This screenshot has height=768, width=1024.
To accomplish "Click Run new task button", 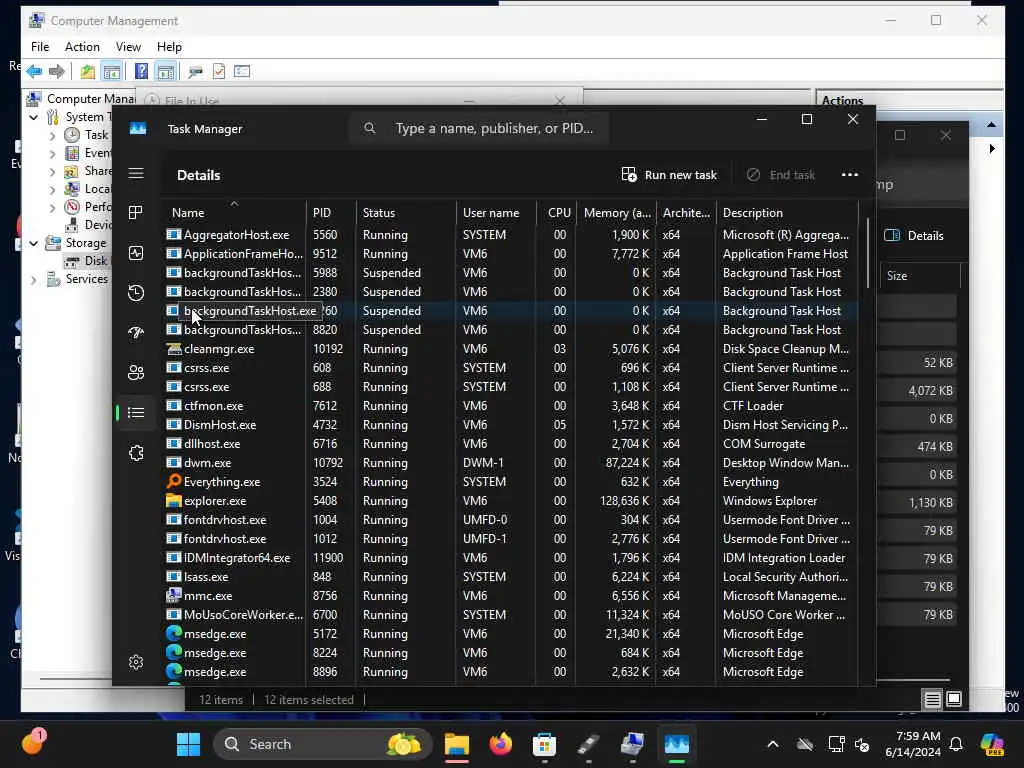I will click(669, 174).
